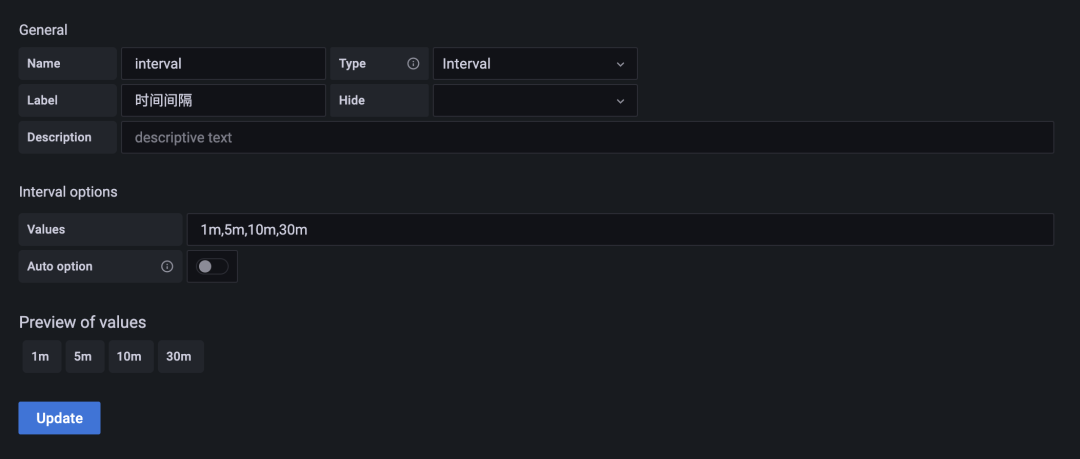Click the Type info icon
This screenshot has height=459, width=1080.
pyautogui.click(x=413, y=64)
